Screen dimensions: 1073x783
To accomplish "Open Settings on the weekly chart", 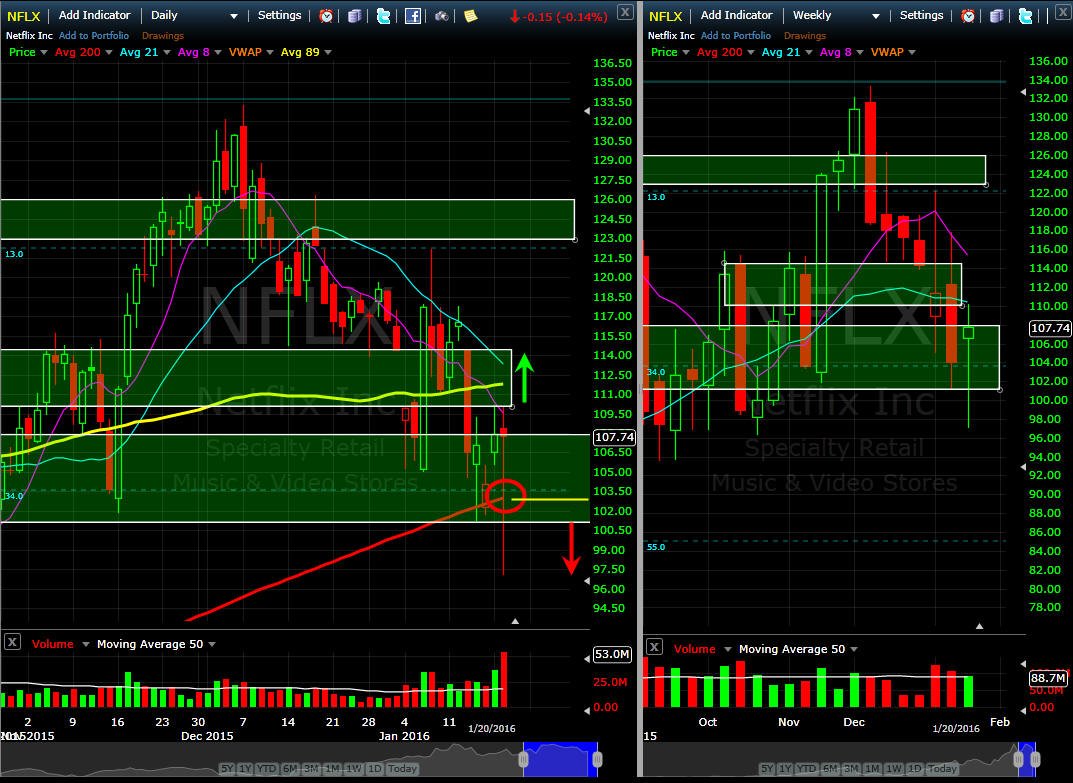I will [921, 15].
